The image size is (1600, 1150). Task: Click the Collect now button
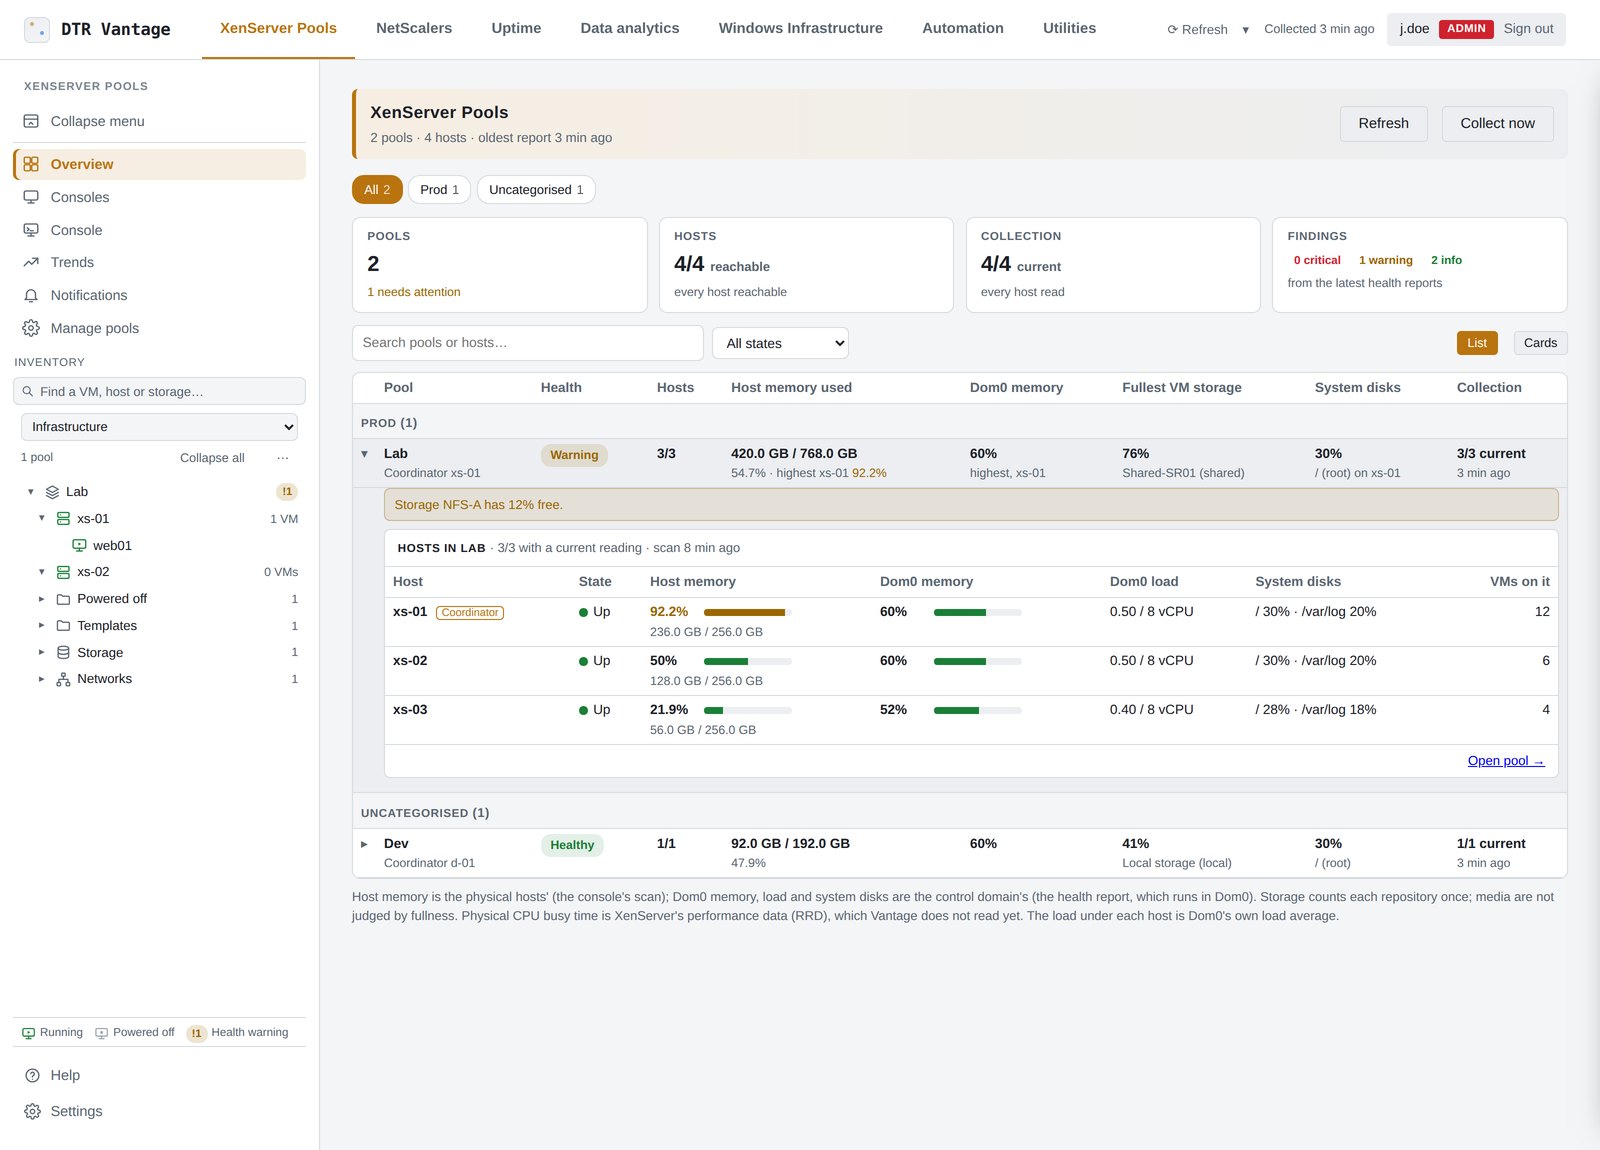(x=1497, y=123)
